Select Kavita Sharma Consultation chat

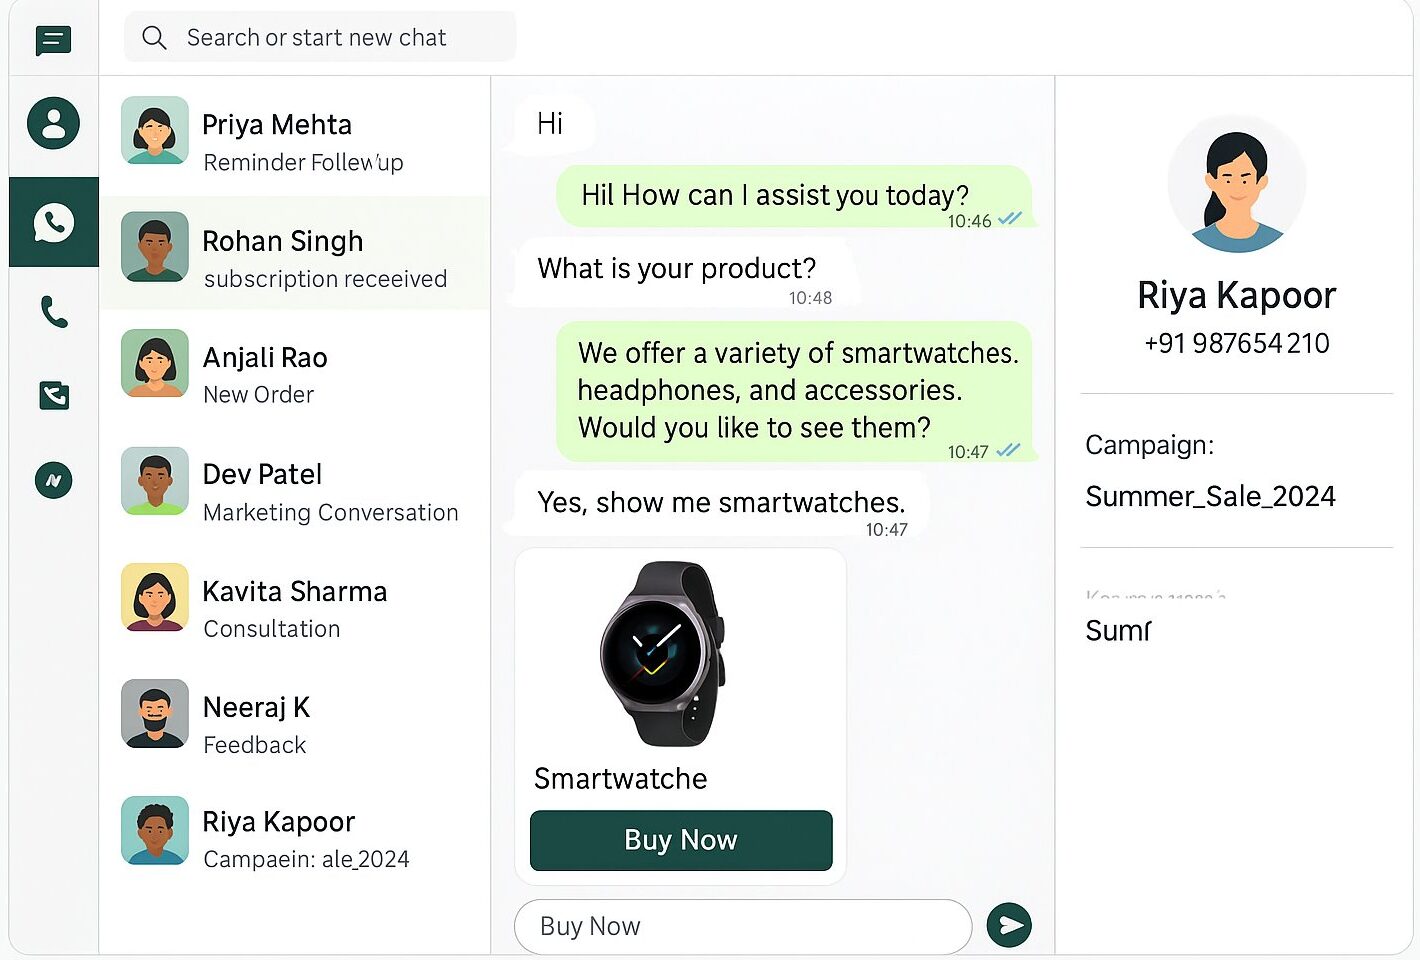[x=295, y=604]
